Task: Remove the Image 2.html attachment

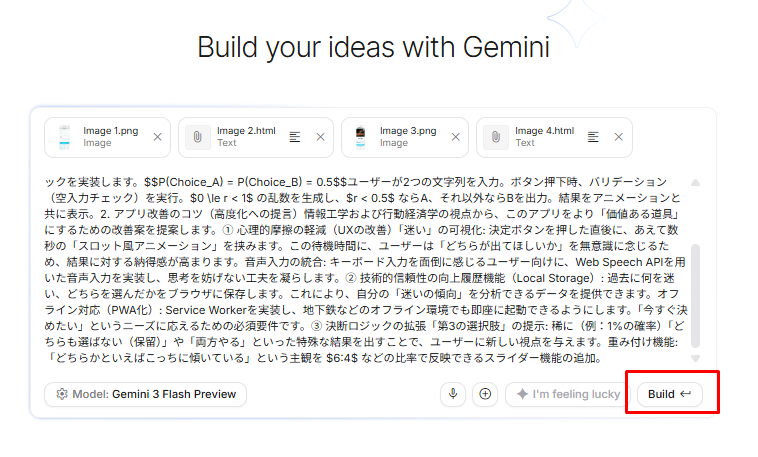Action: pos(320,137)
